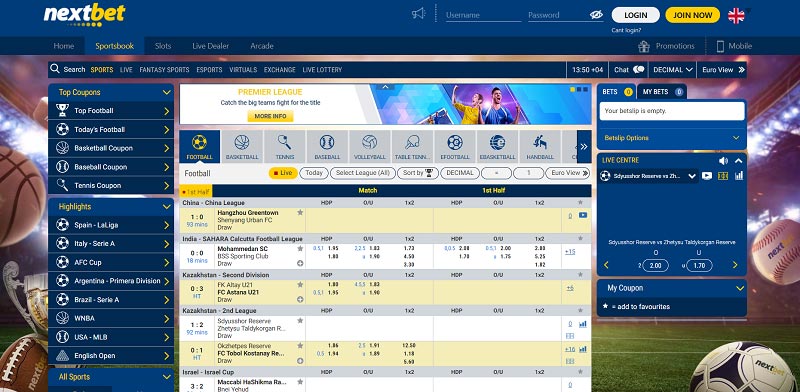Mute the Live Centre sound icon
800x392 pixels.
pyautogui.click(x=723, y=161)
